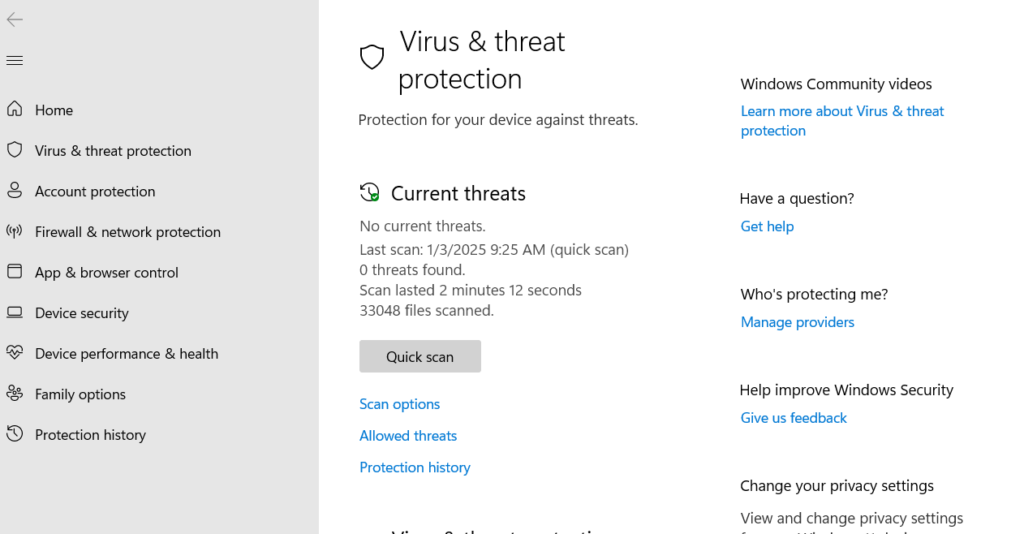Go to Firewall & network protection
Viewport: 1024px width, 534px height.
coord(128,232)
